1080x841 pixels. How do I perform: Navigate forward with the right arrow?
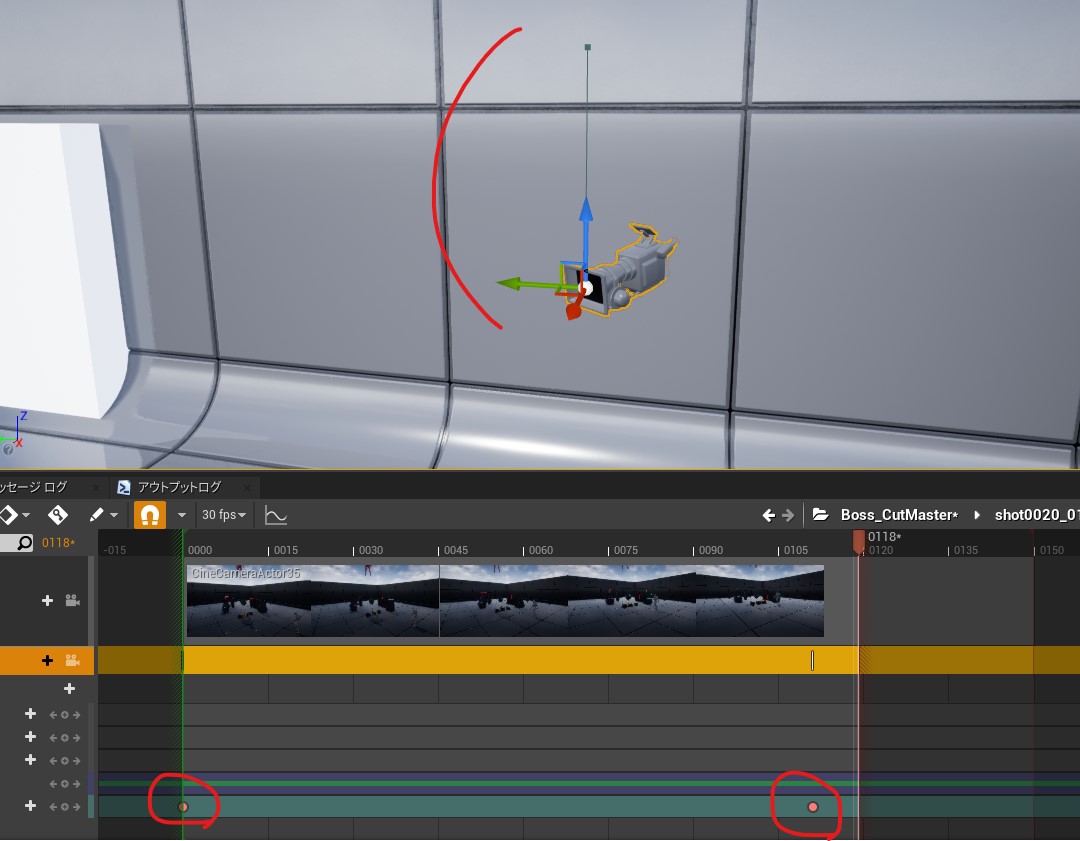[788, 515]
